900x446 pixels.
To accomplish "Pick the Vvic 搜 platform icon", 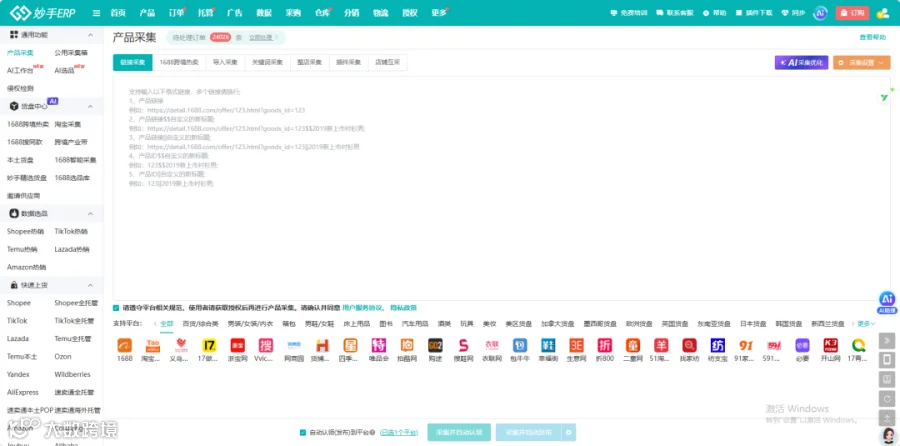I will click(266, 345).
